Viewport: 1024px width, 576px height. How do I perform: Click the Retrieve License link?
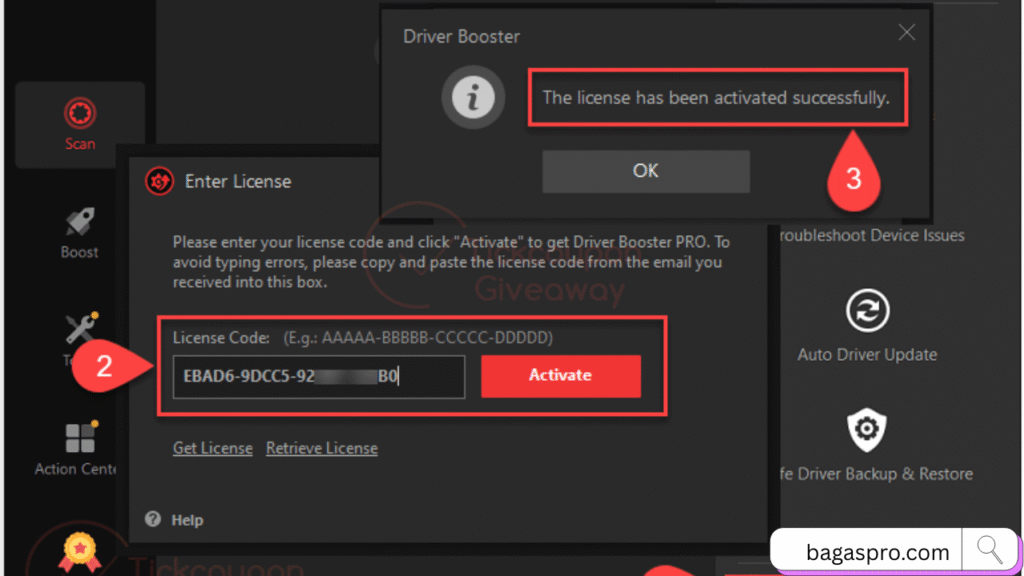(x=321, y=447)
